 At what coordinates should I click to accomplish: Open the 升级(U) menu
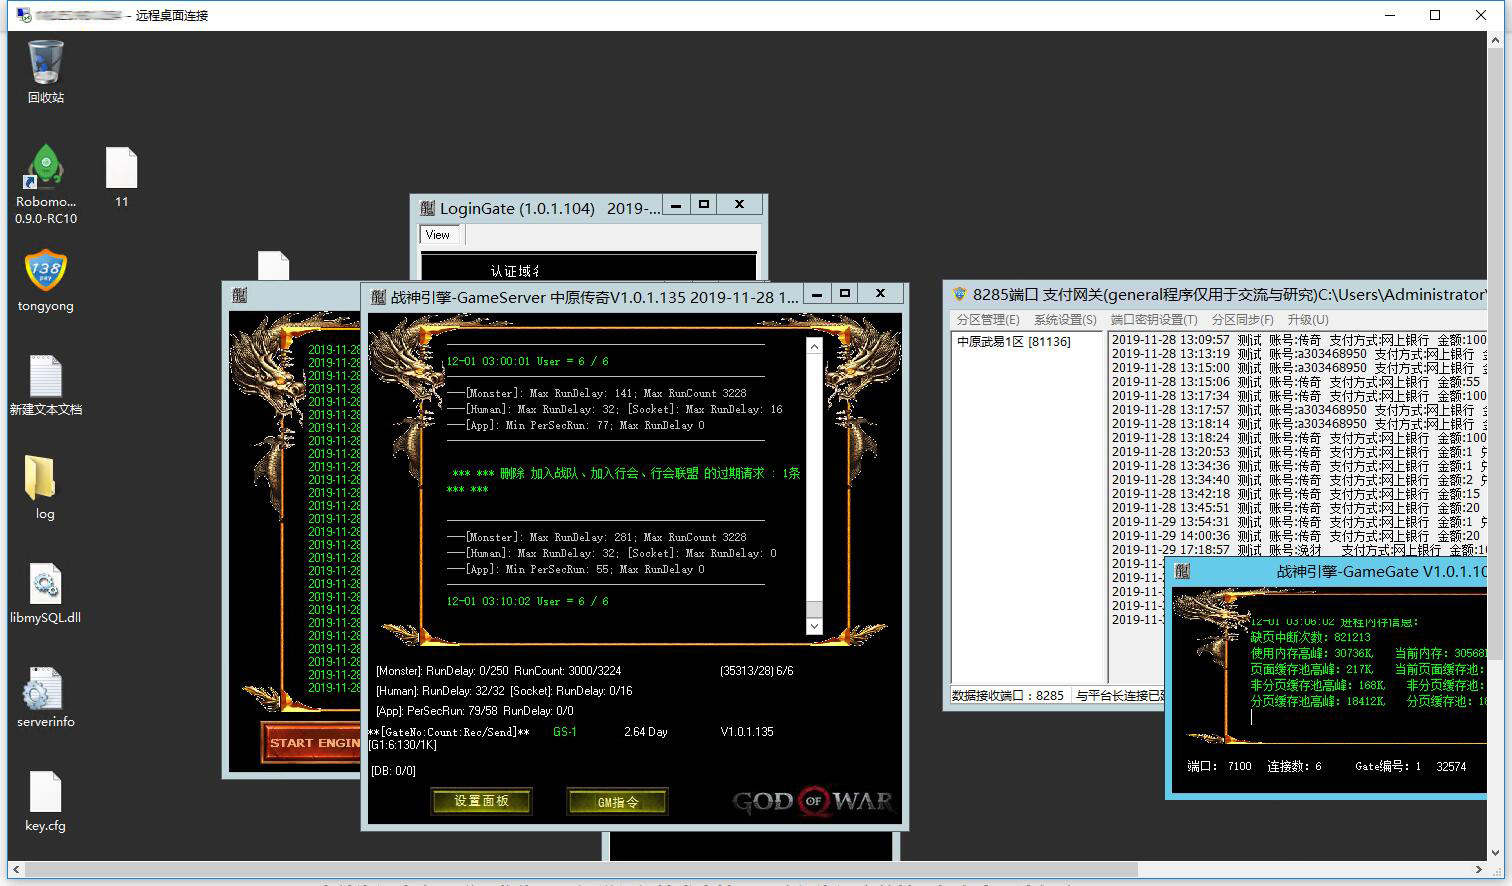[1307, 320]
